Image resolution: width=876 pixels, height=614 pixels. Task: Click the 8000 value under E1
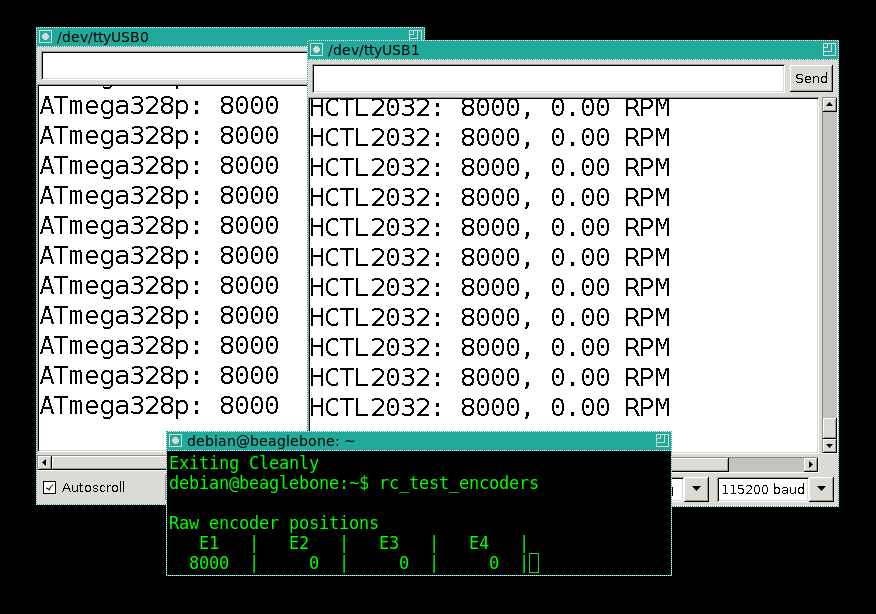tap(209, 563)
